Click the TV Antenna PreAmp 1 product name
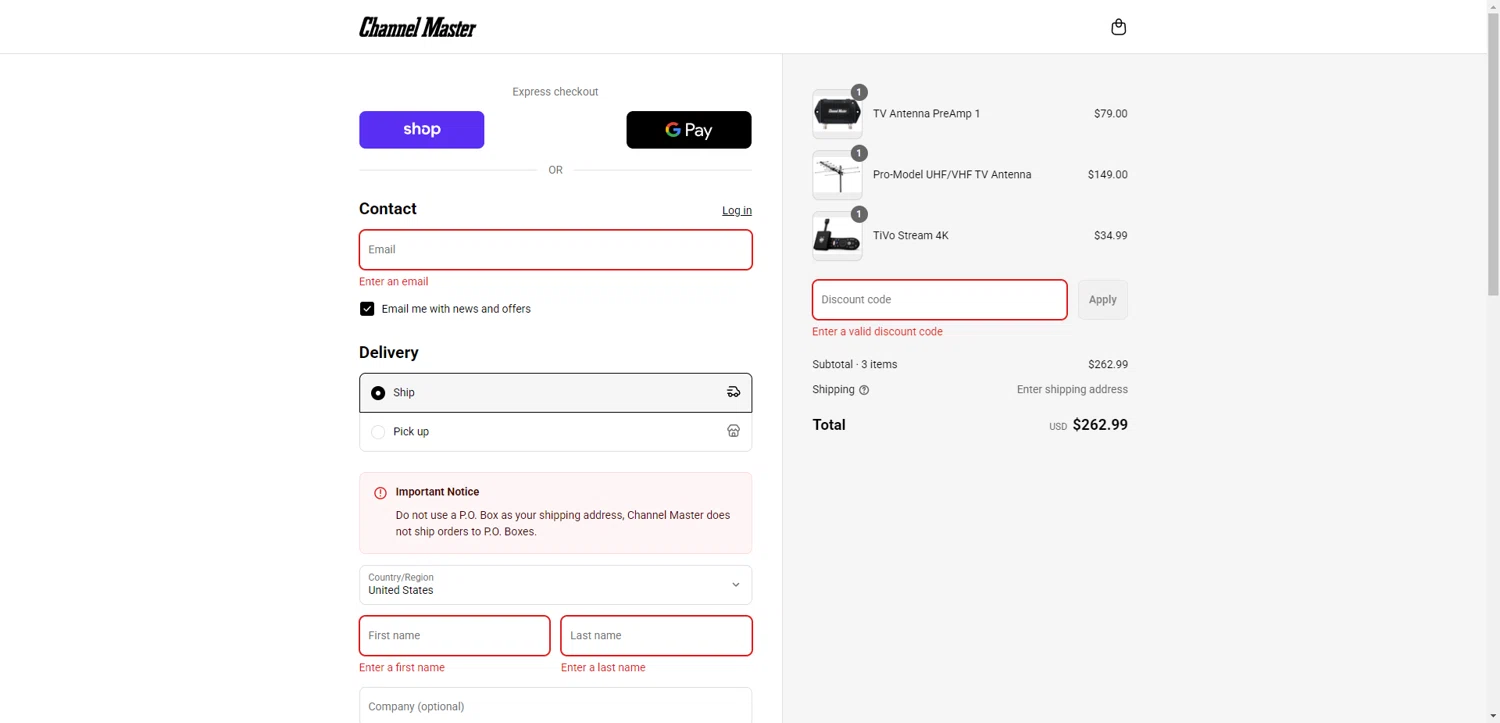This screenshot has height=723, width=1500. [926, 114]
